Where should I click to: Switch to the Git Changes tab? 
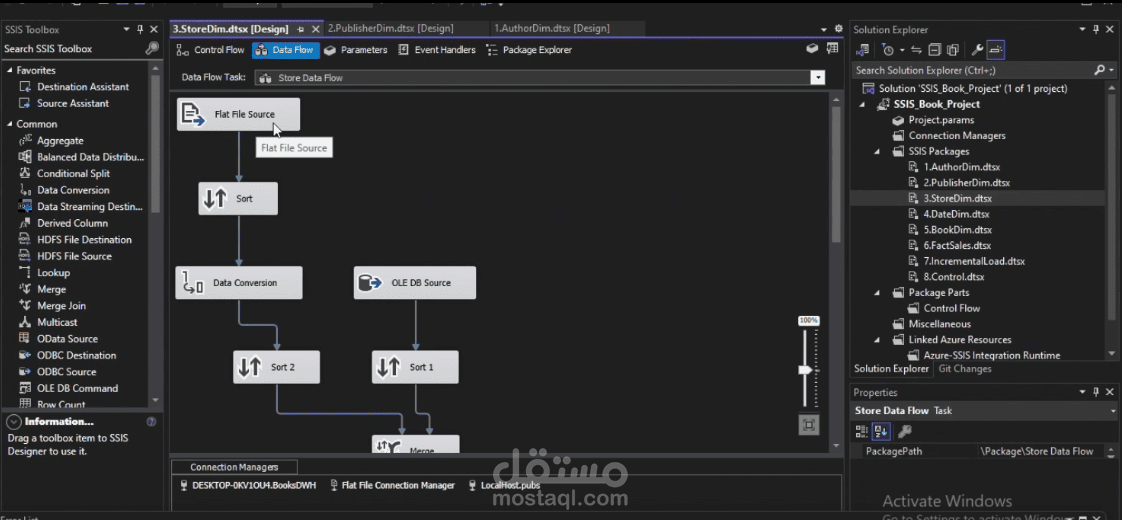(x=965, y=369)
